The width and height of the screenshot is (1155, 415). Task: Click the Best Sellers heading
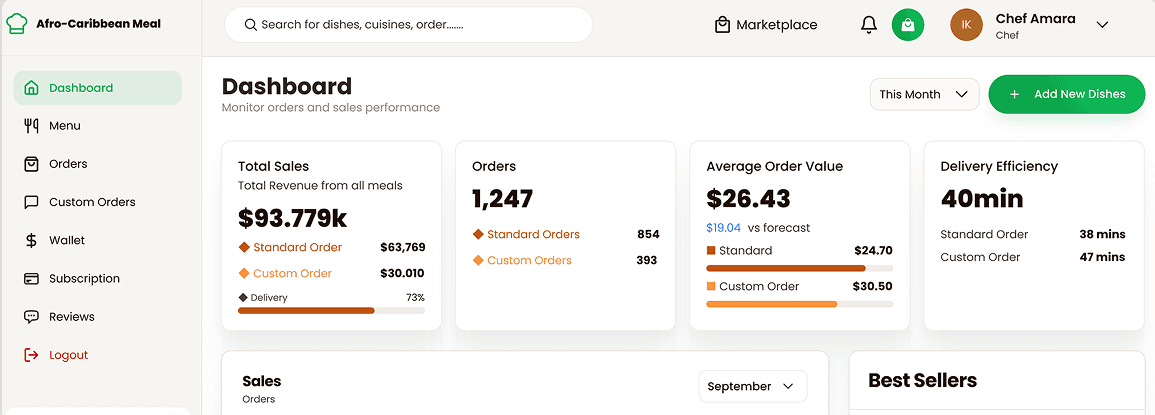point(922,380)
